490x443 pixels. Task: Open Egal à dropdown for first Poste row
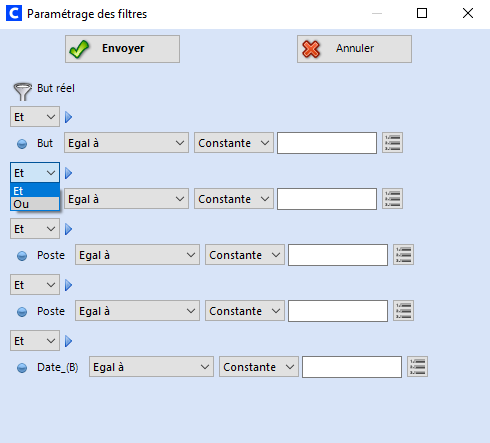137,255
